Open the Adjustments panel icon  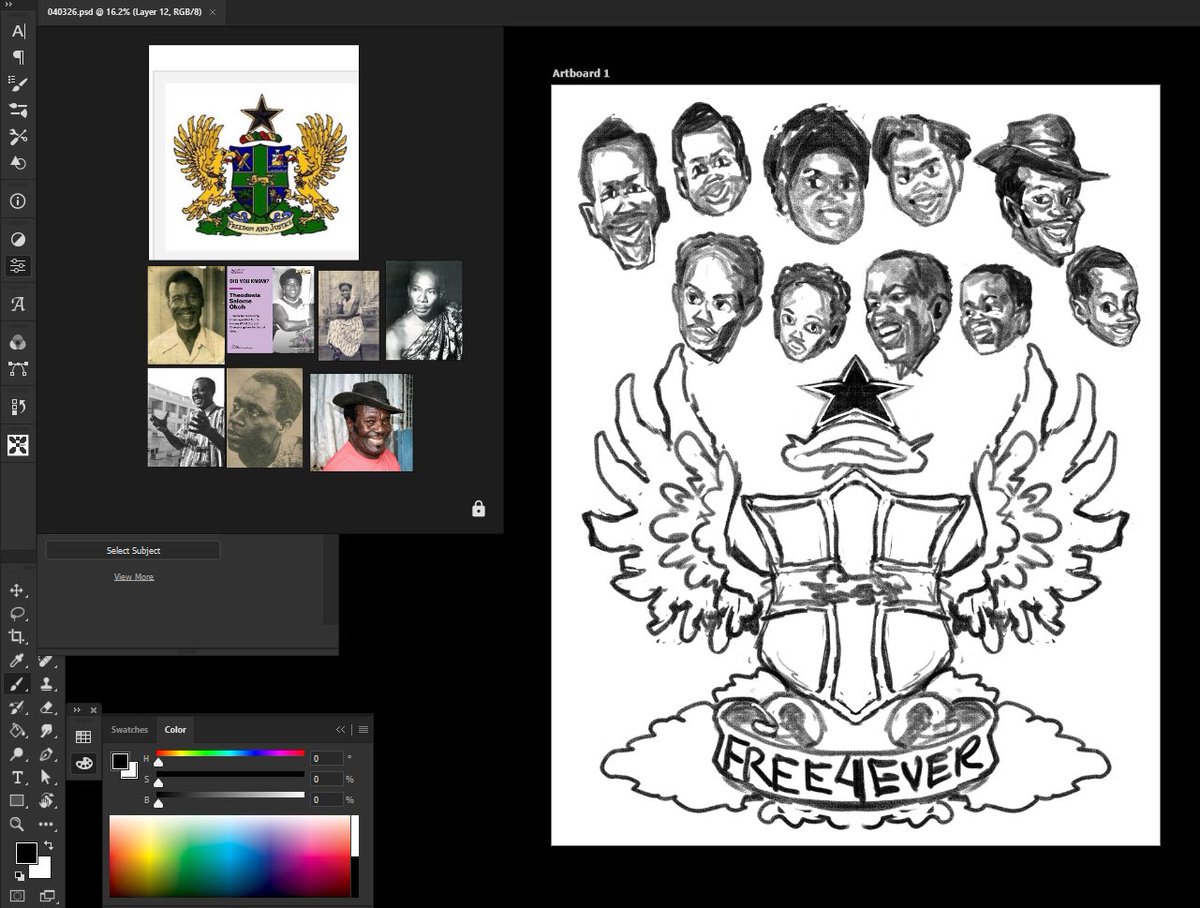point(18,240)
